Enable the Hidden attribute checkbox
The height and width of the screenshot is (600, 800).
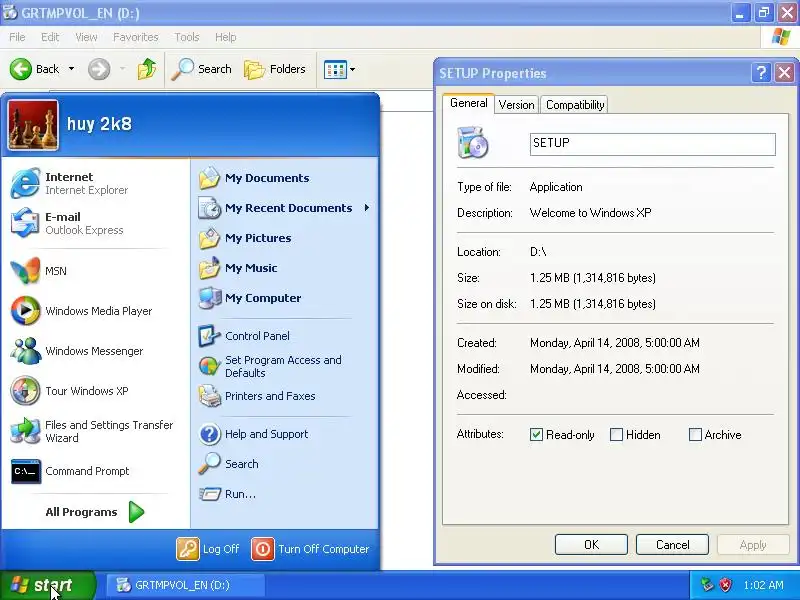616,435
